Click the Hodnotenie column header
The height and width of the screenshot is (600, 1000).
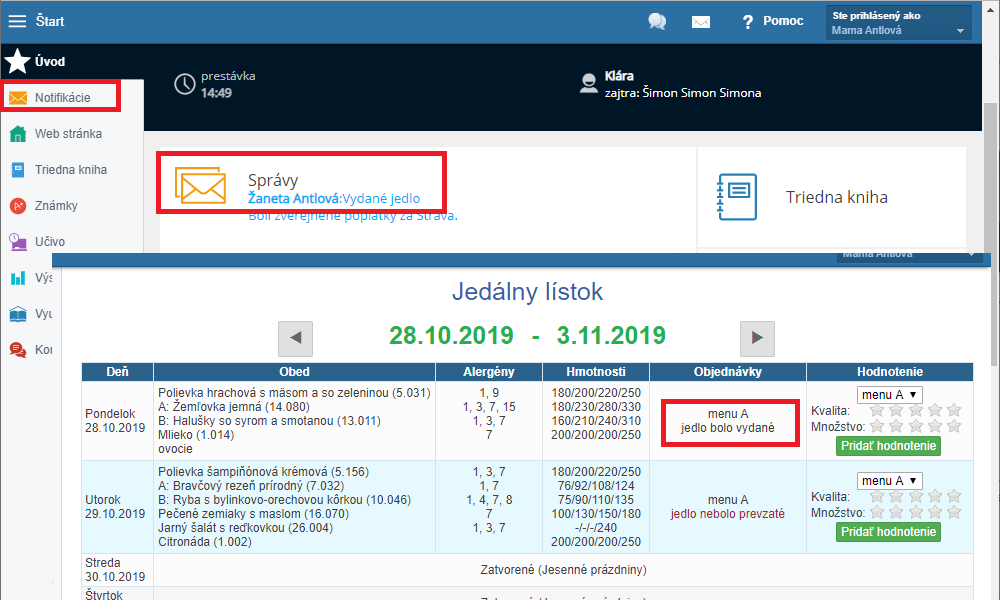[x=890, y=372]
